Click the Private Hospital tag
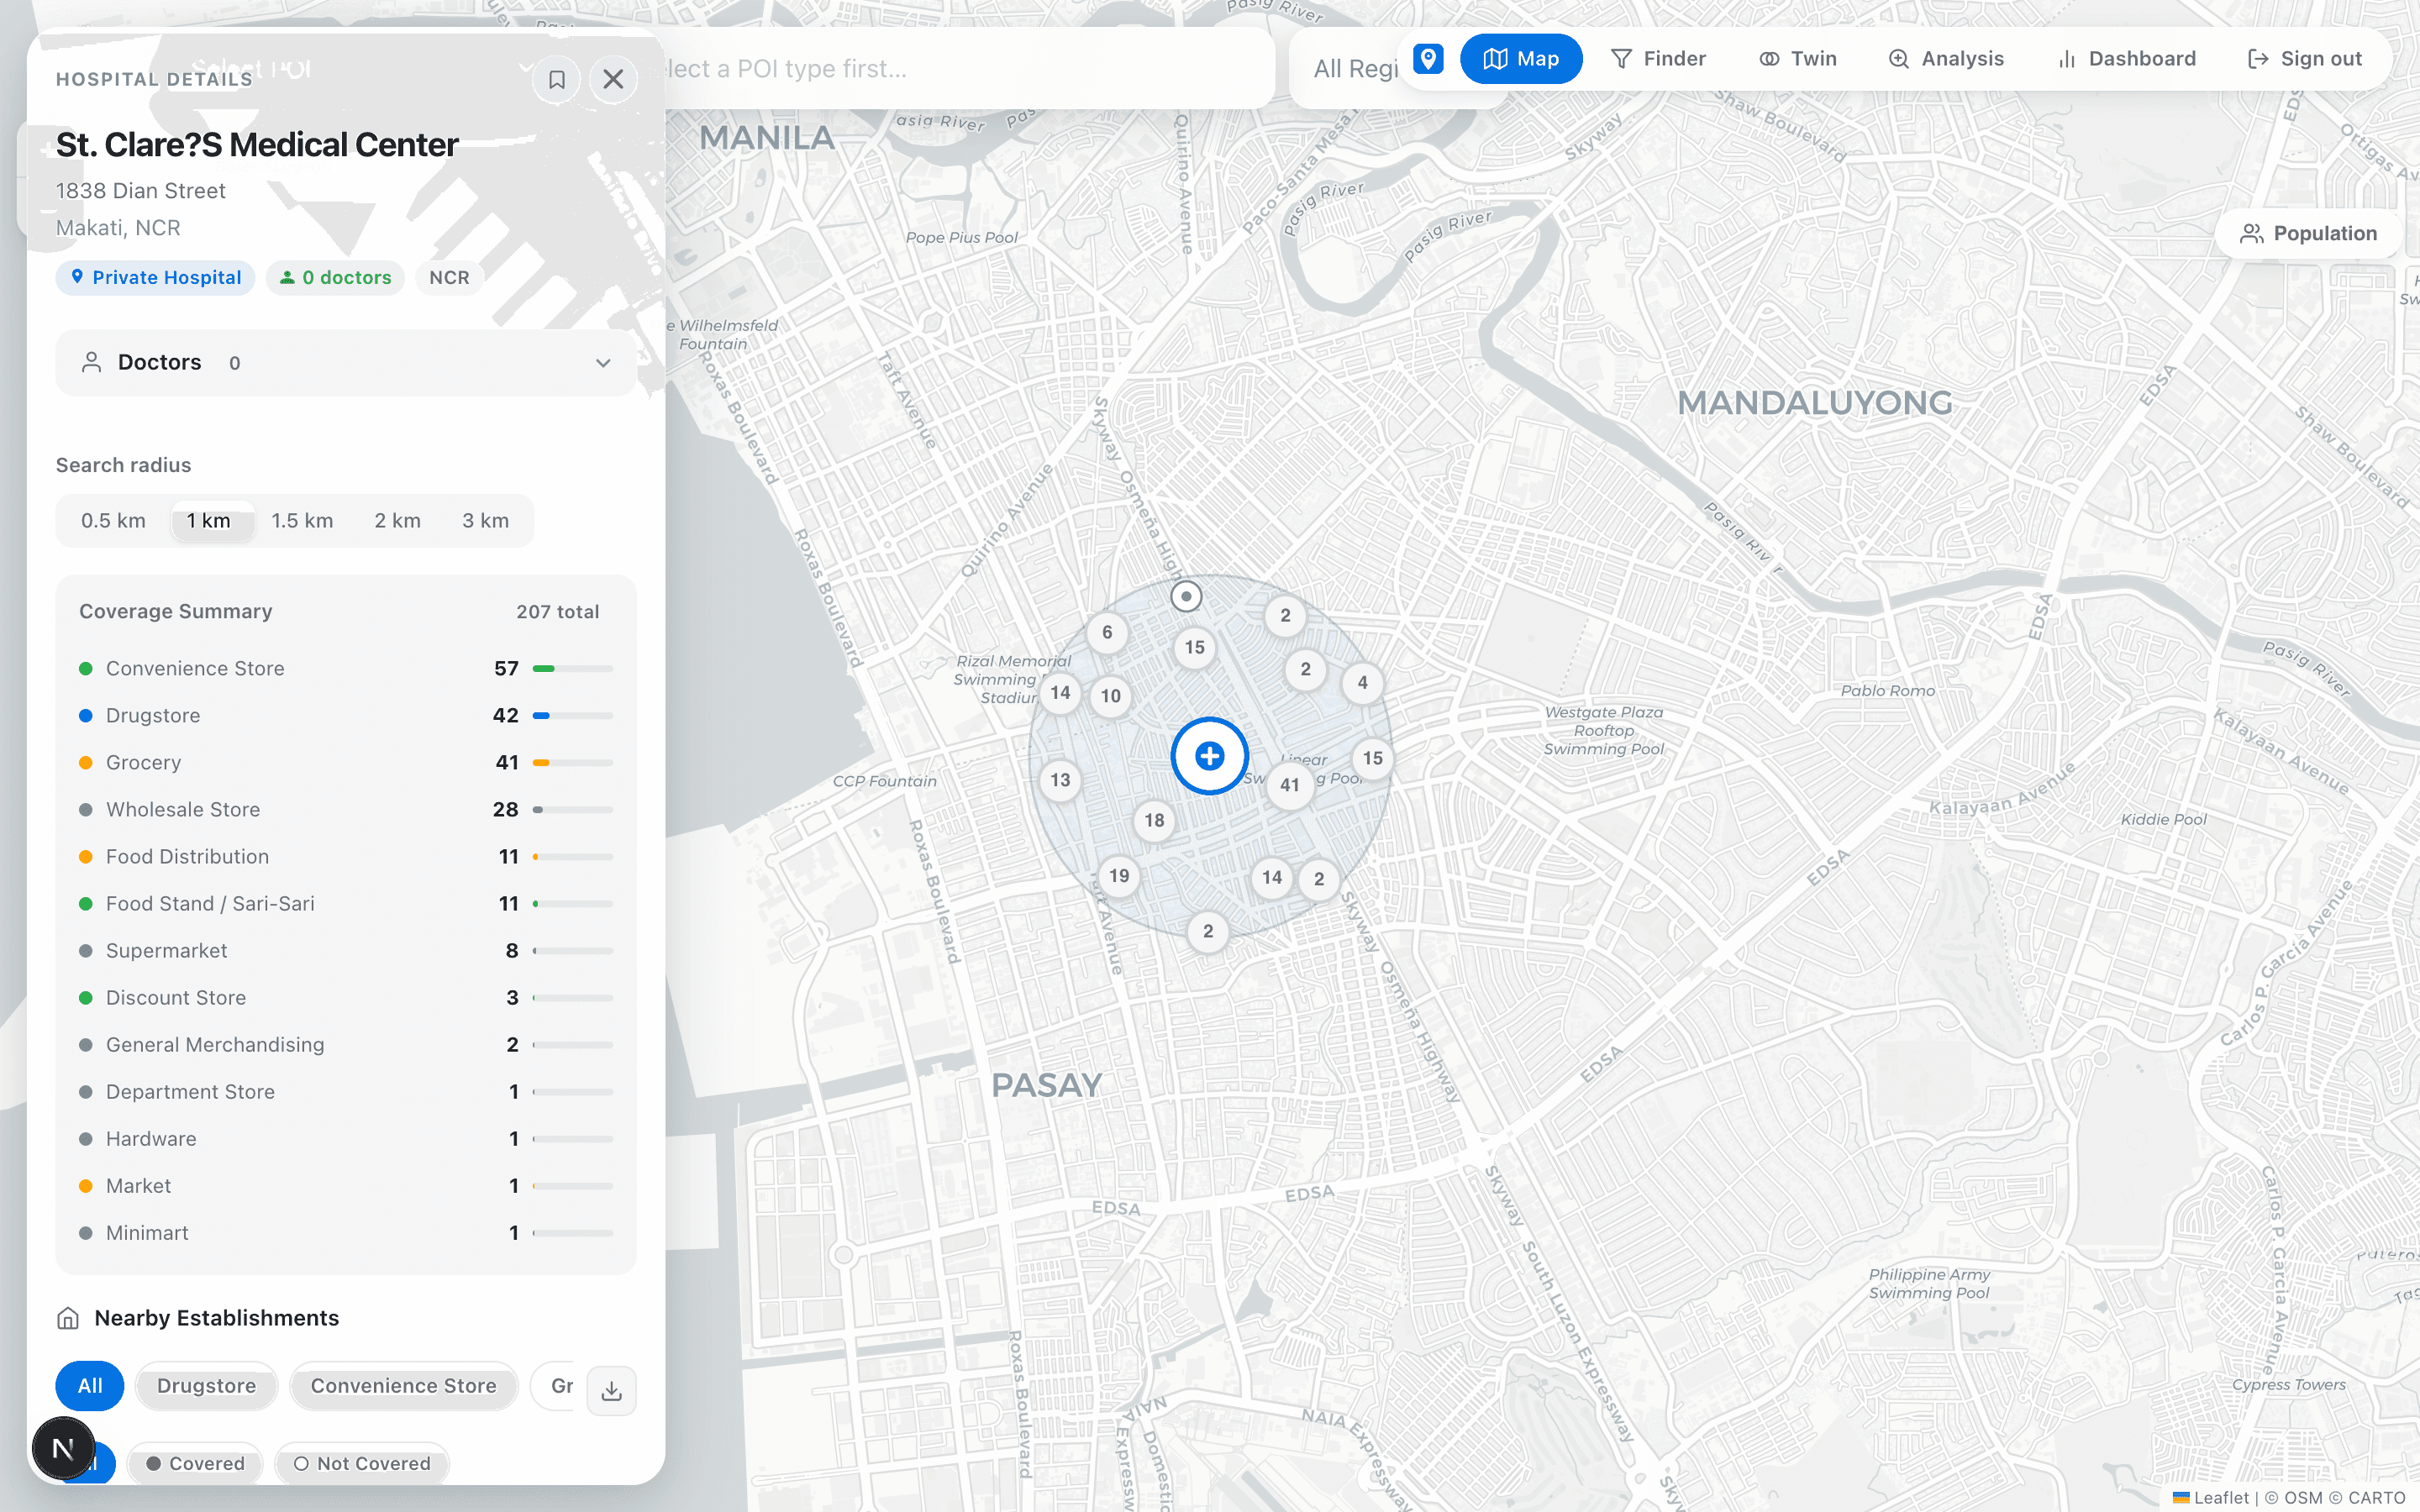 point(155,278)
